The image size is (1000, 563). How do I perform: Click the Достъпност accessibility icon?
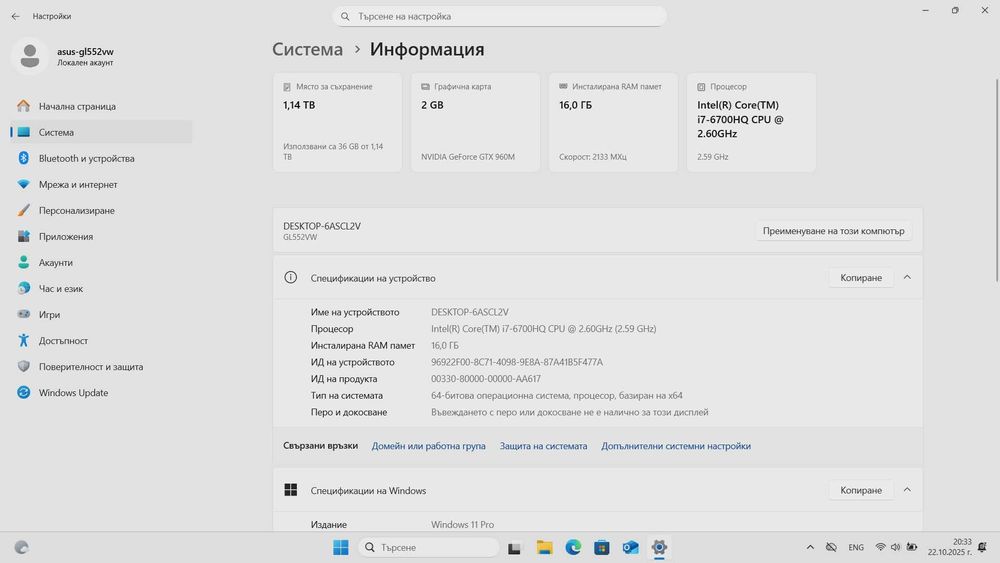[x=24, y=340]
